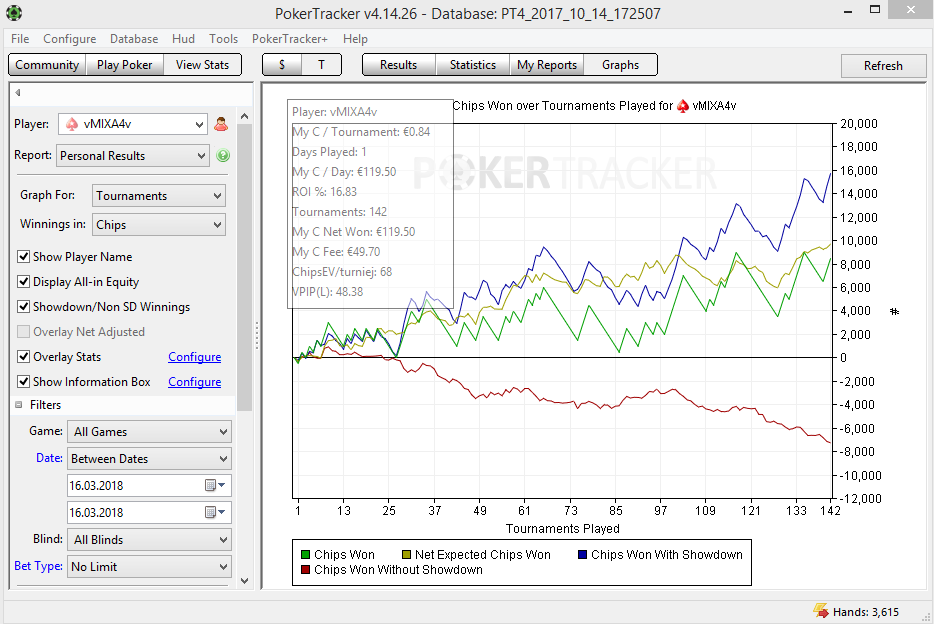Screen dimensions: 934x624
Task: Click Configure link for Overlay Stats
Action: [x=194, y=357]
